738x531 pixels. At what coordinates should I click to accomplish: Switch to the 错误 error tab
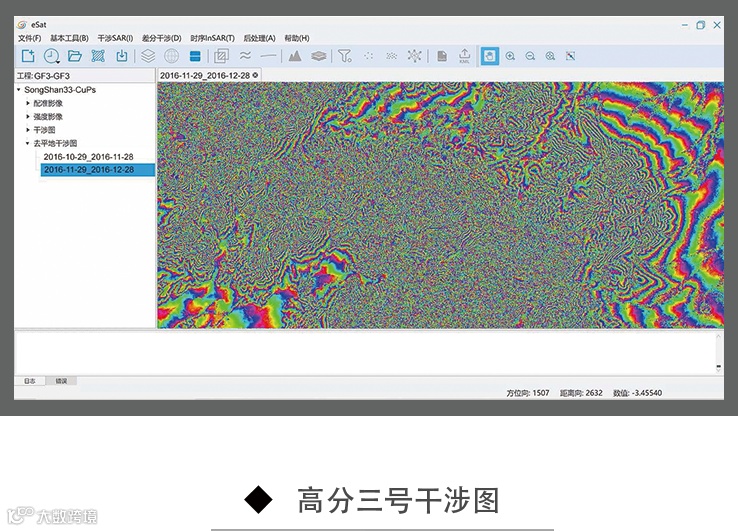61,381
